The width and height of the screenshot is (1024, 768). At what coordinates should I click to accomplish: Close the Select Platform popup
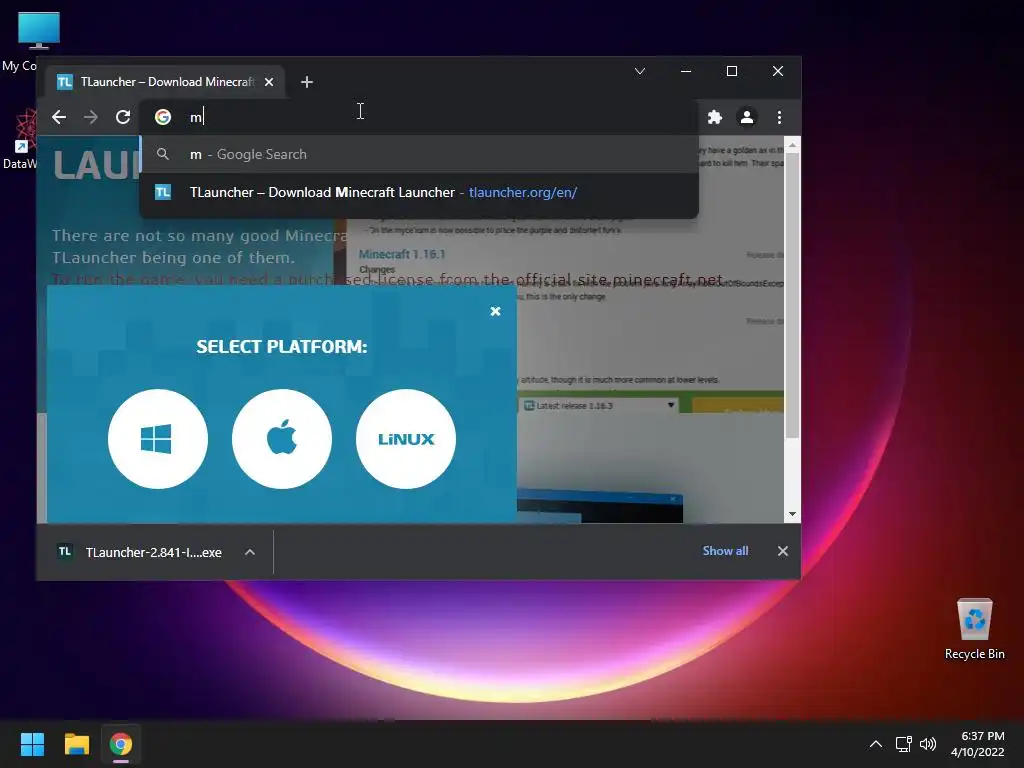(495, 311)
